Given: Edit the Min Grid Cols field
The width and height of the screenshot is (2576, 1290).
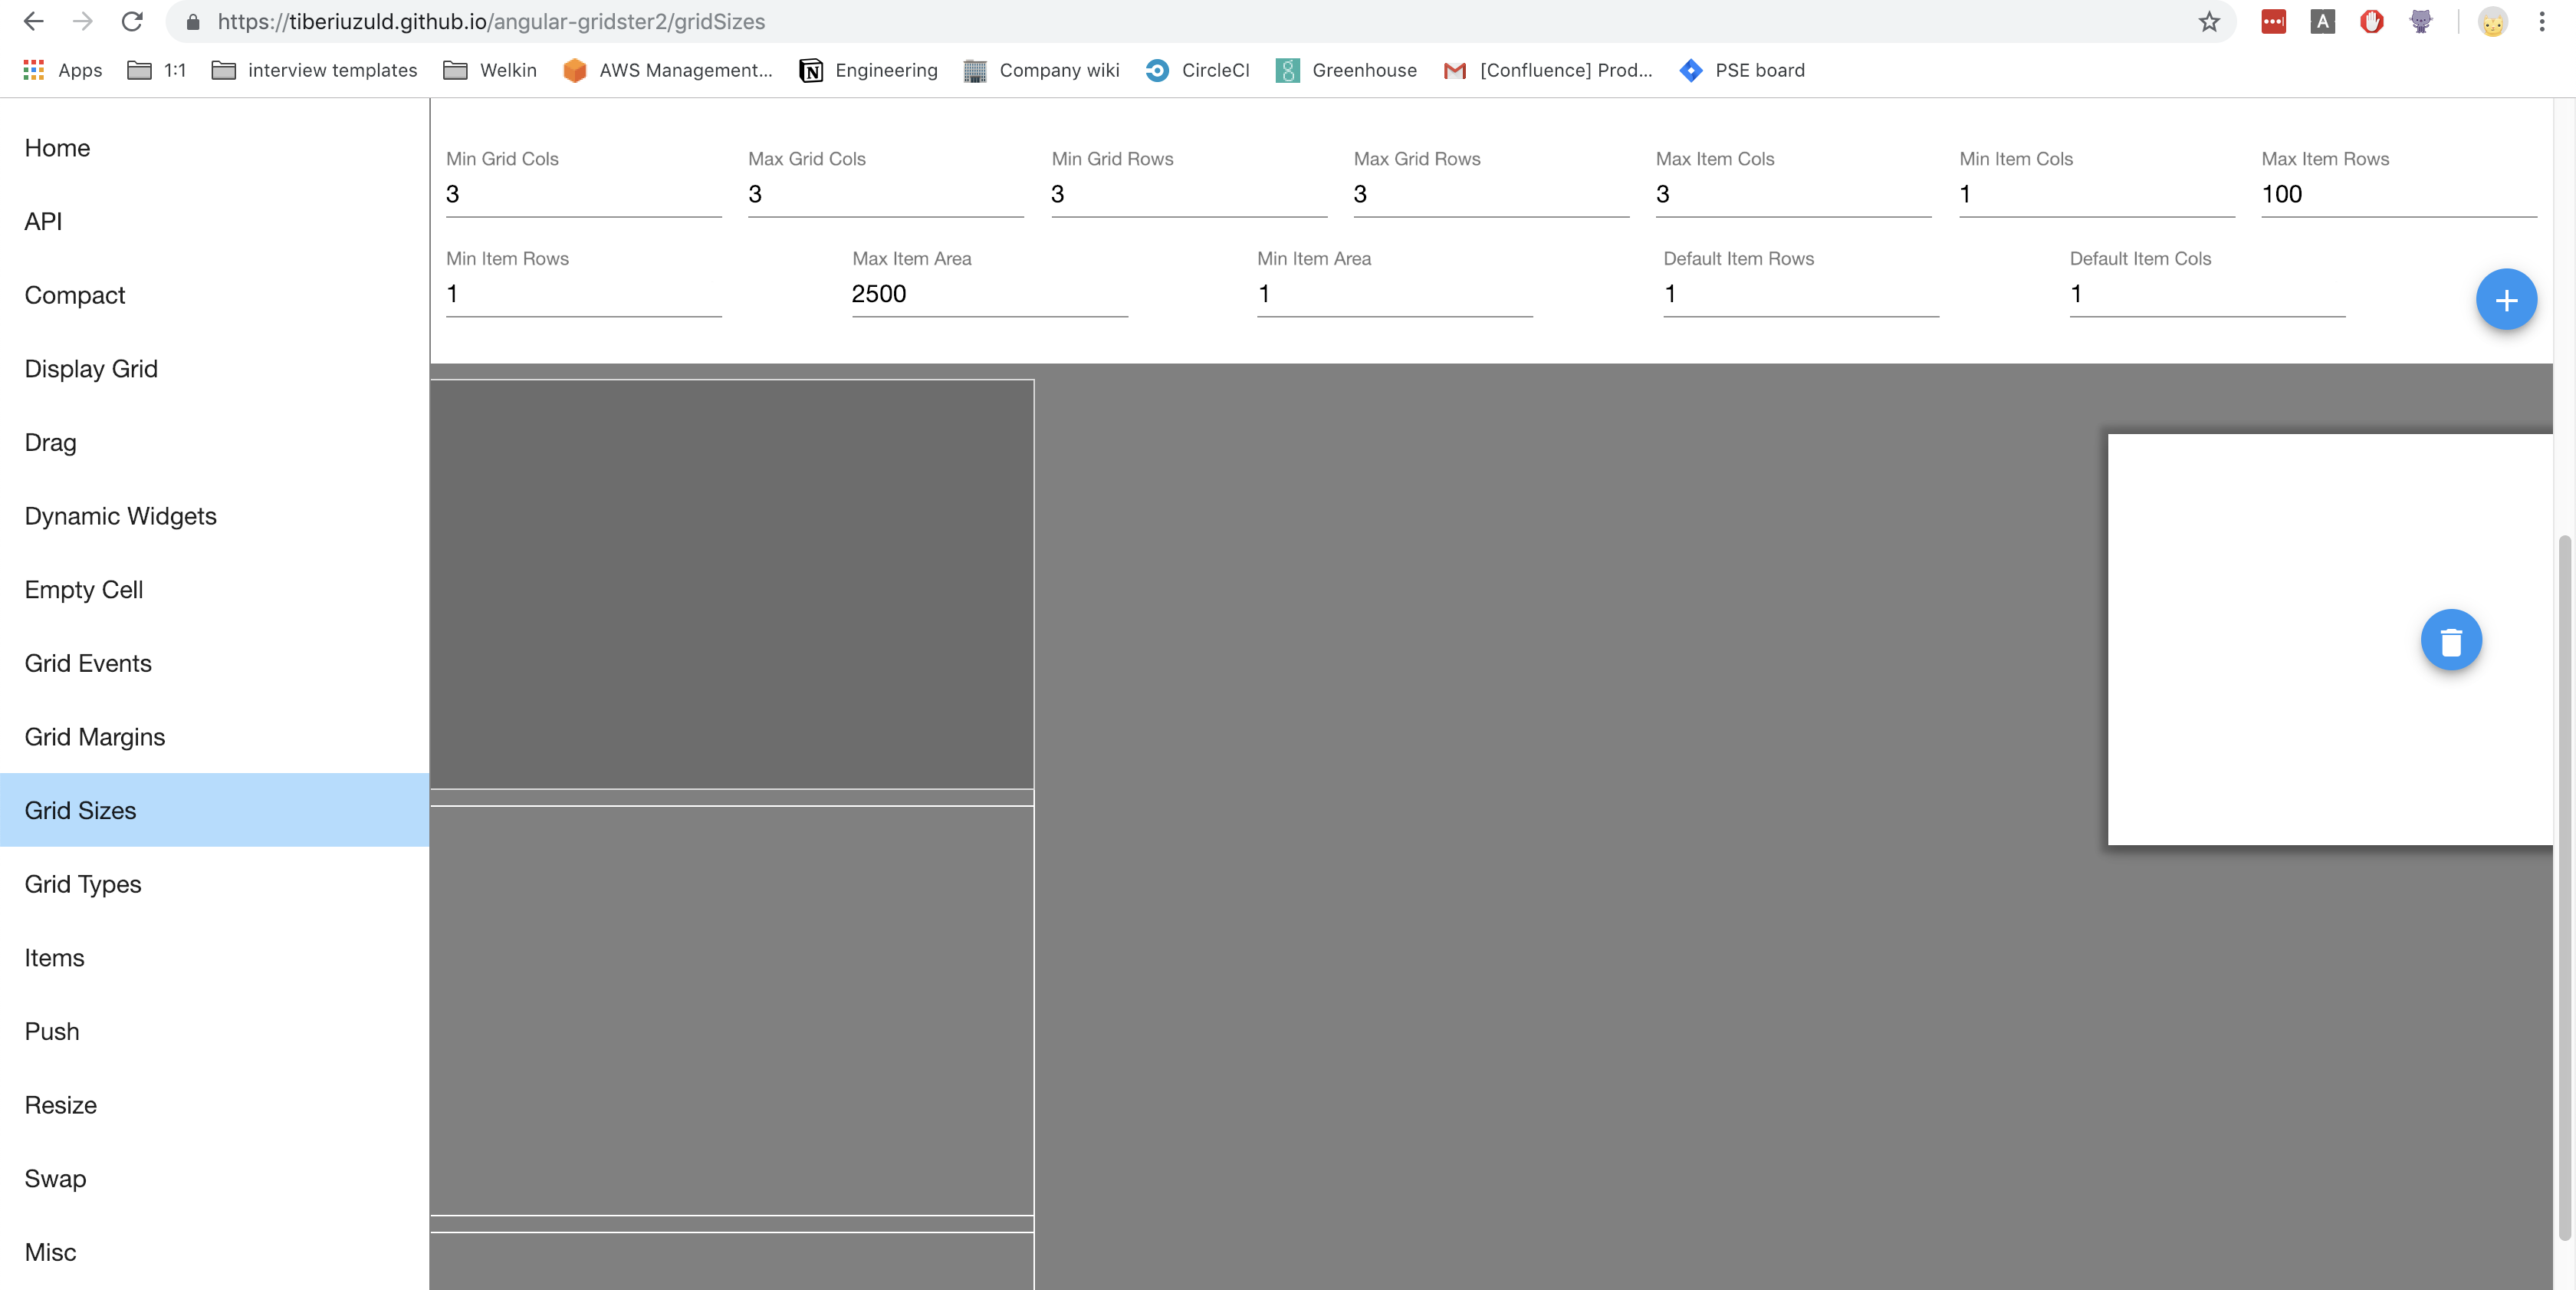Looking at the screenshot, I should click(x=583, y=193).
